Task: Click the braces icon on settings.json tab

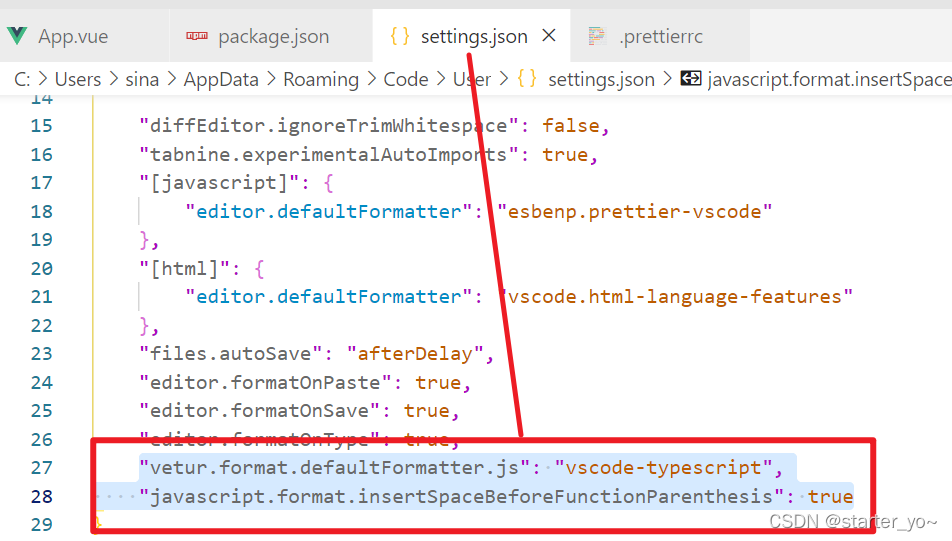Action: point(400,36)
